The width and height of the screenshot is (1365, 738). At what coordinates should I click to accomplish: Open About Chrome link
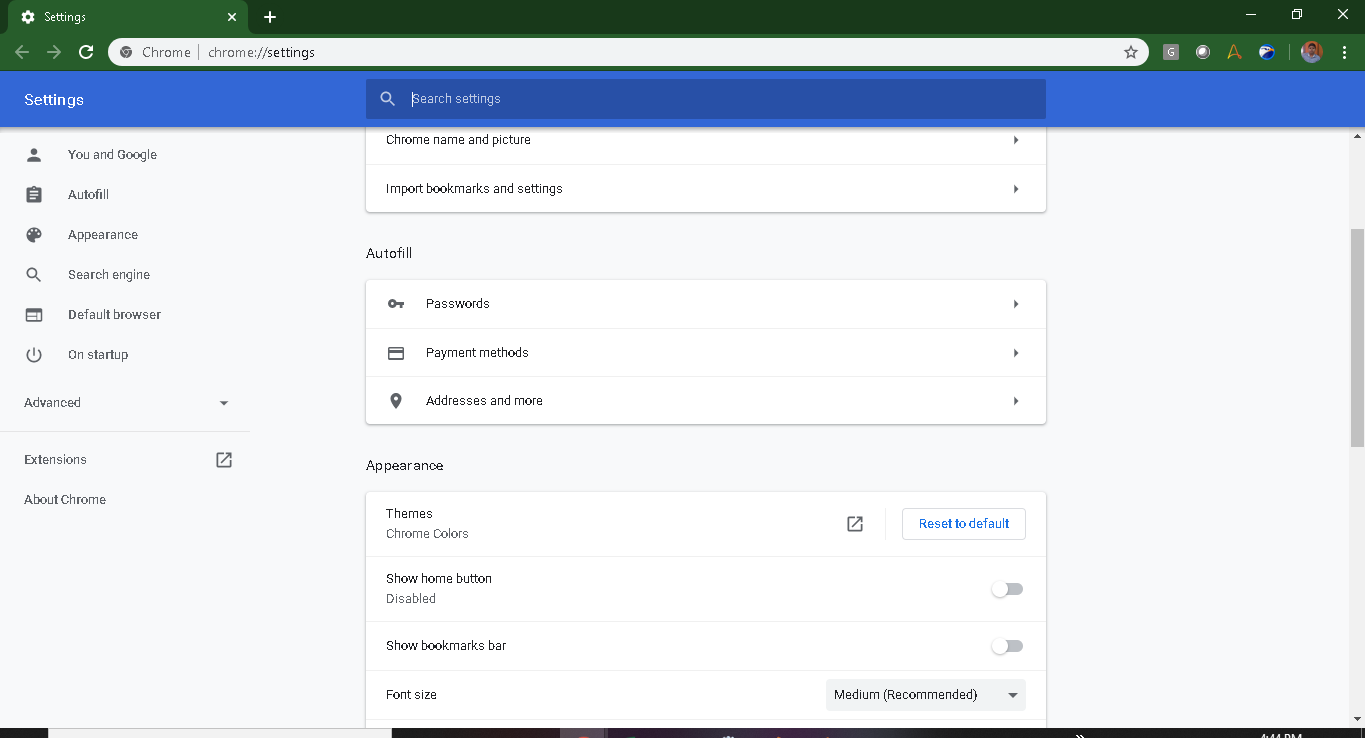tap(65, 500)
